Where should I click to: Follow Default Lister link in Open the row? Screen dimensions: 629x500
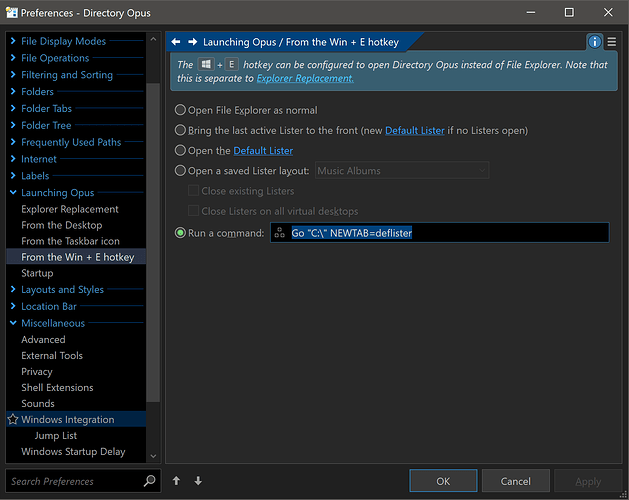[263, 150]
